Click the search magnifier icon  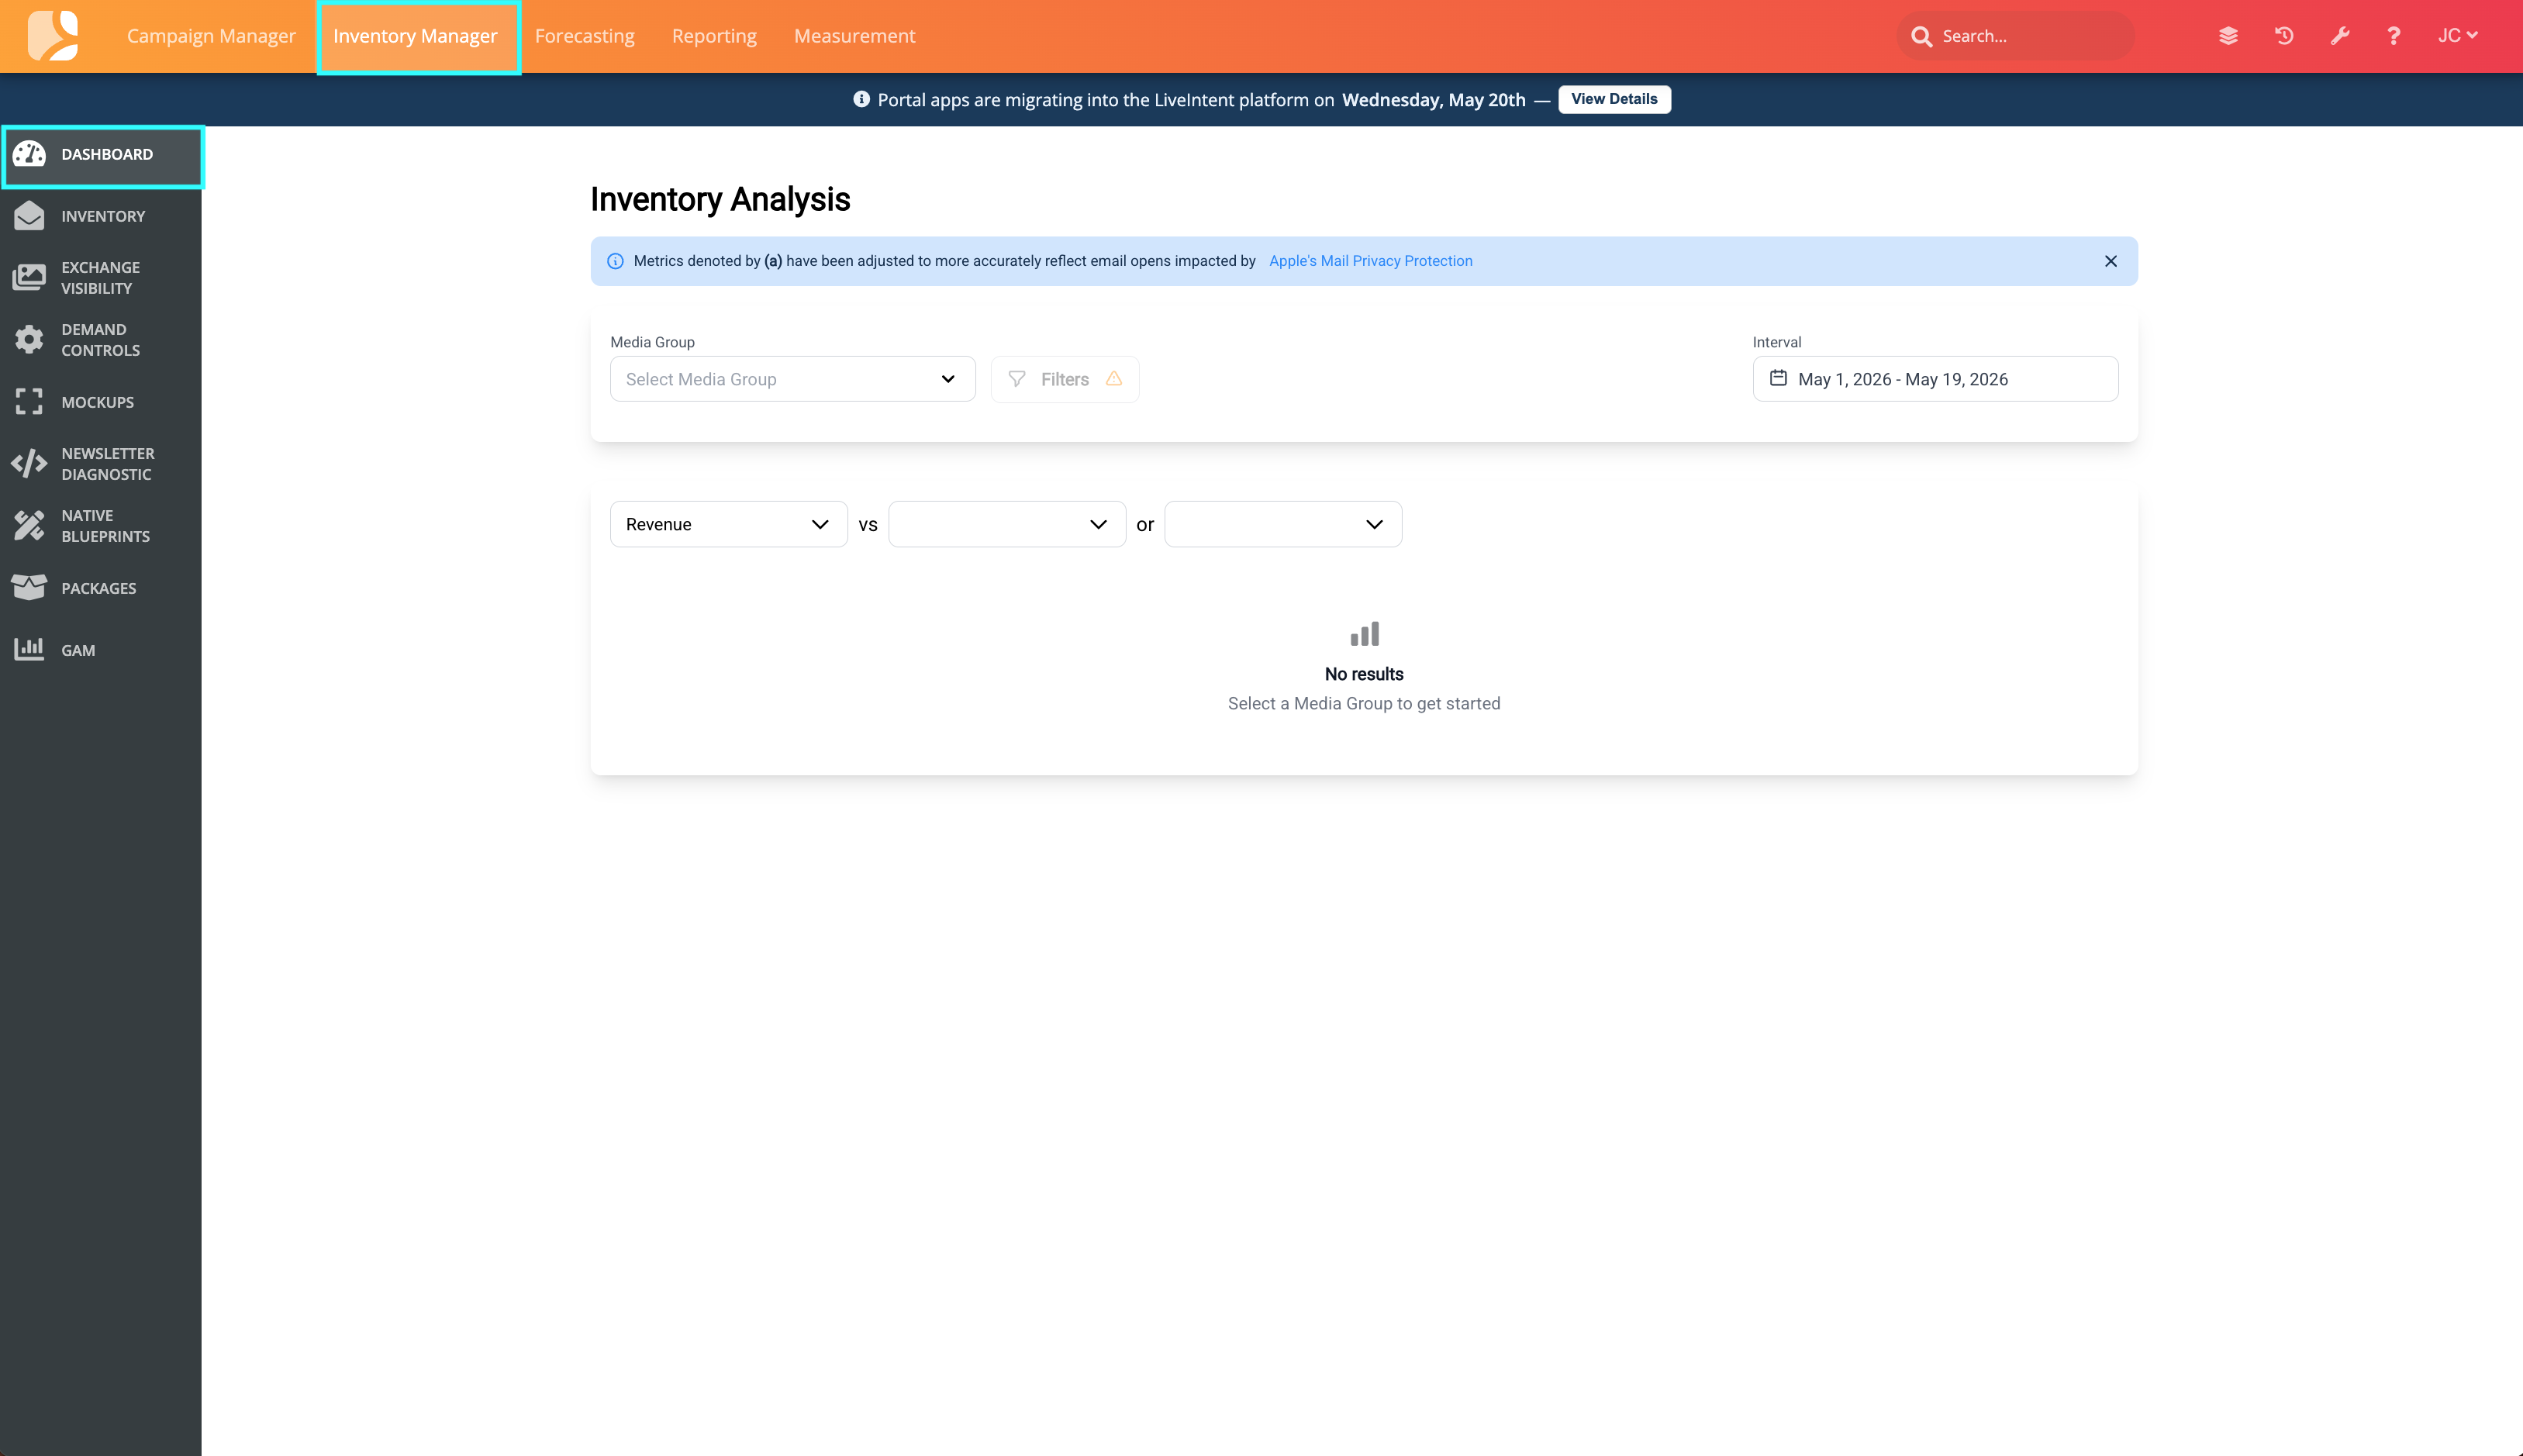point(1921,36)
